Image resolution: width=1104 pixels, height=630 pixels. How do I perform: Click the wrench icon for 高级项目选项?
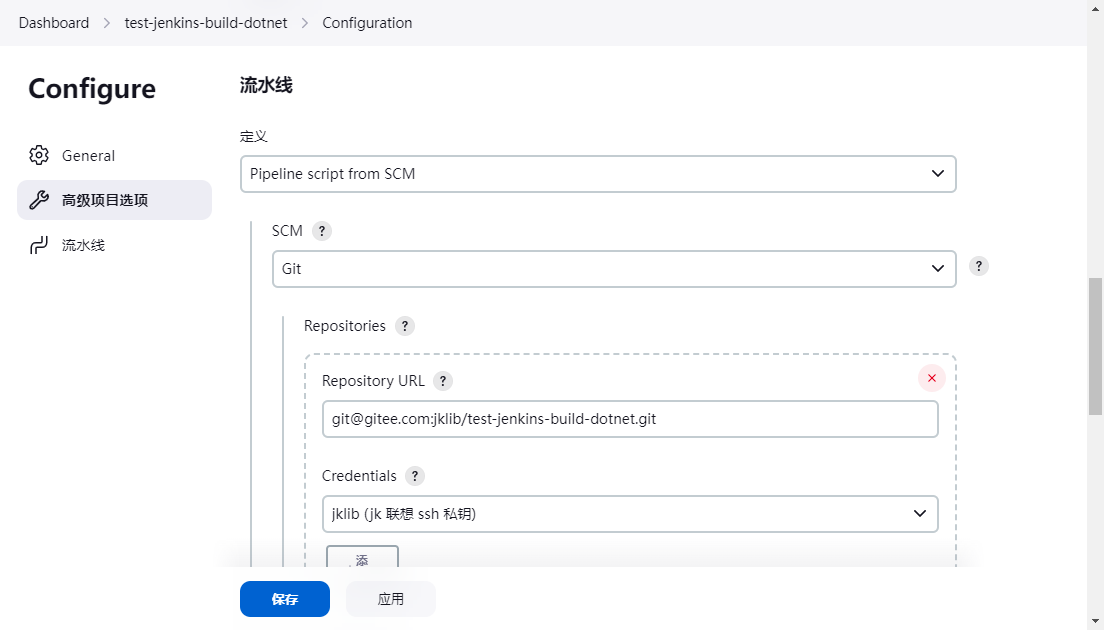point(39,200)
